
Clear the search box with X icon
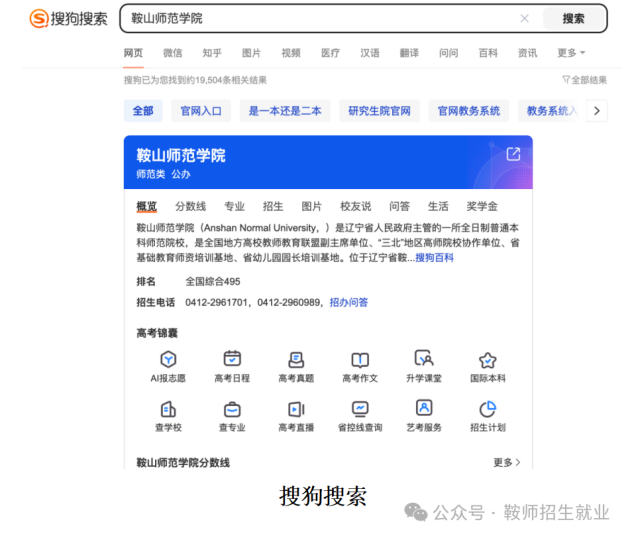coord(524,18)
